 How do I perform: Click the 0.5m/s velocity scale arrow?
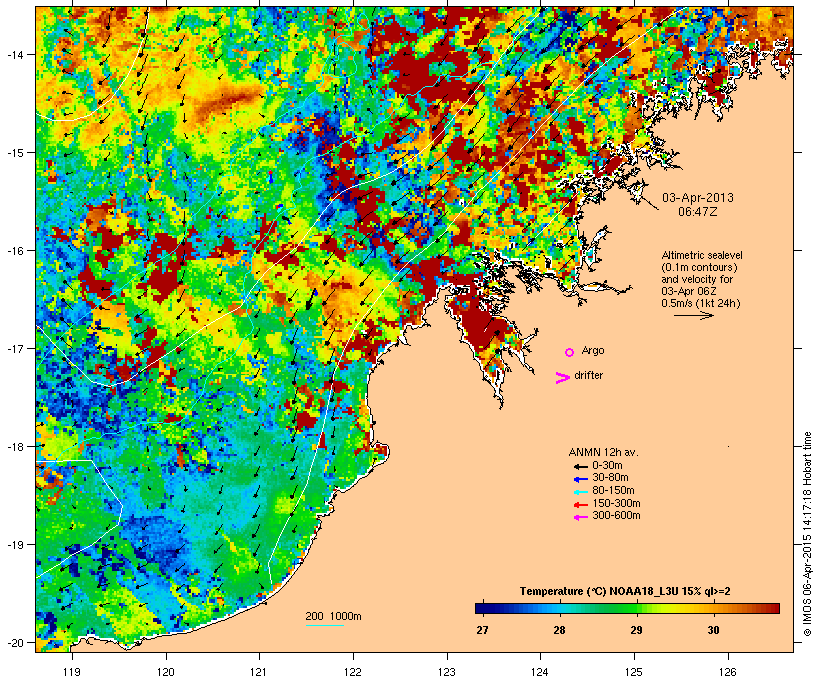(693, 315)
